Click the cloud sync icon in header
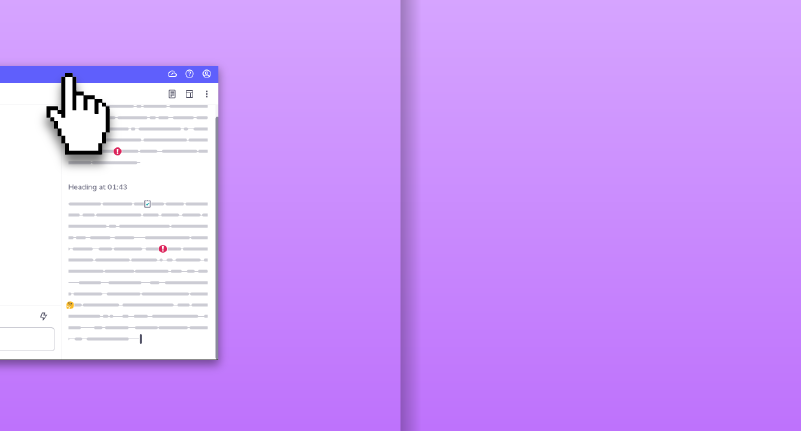Screen dimensions: 801x431 coord(172,74)
